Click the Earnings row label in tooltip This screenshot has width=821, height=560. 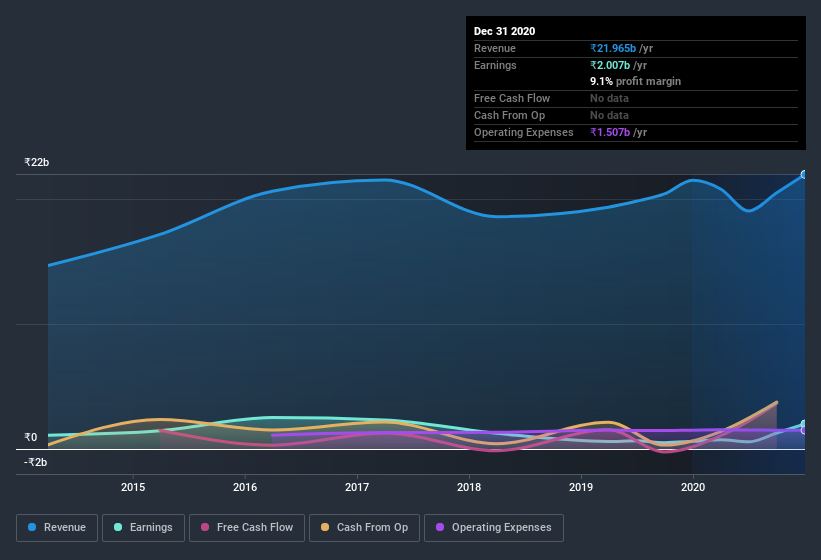click(495, 65)
